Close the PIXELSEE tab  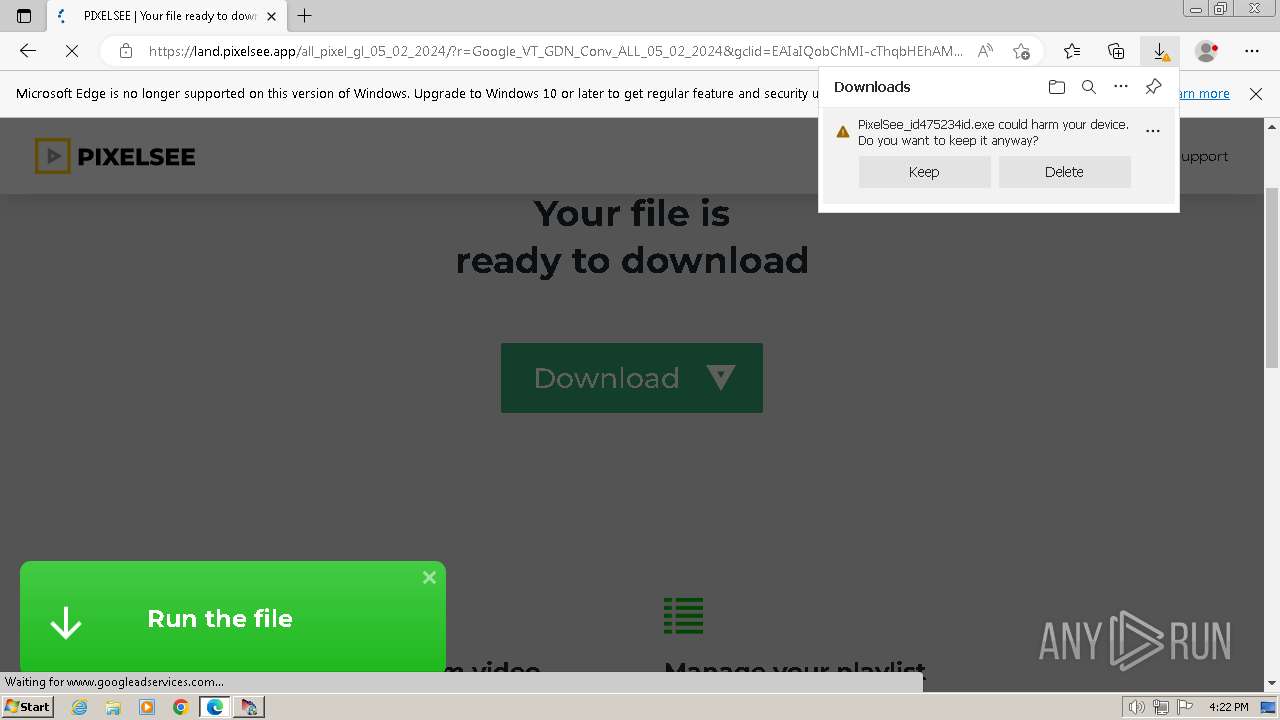271,16
